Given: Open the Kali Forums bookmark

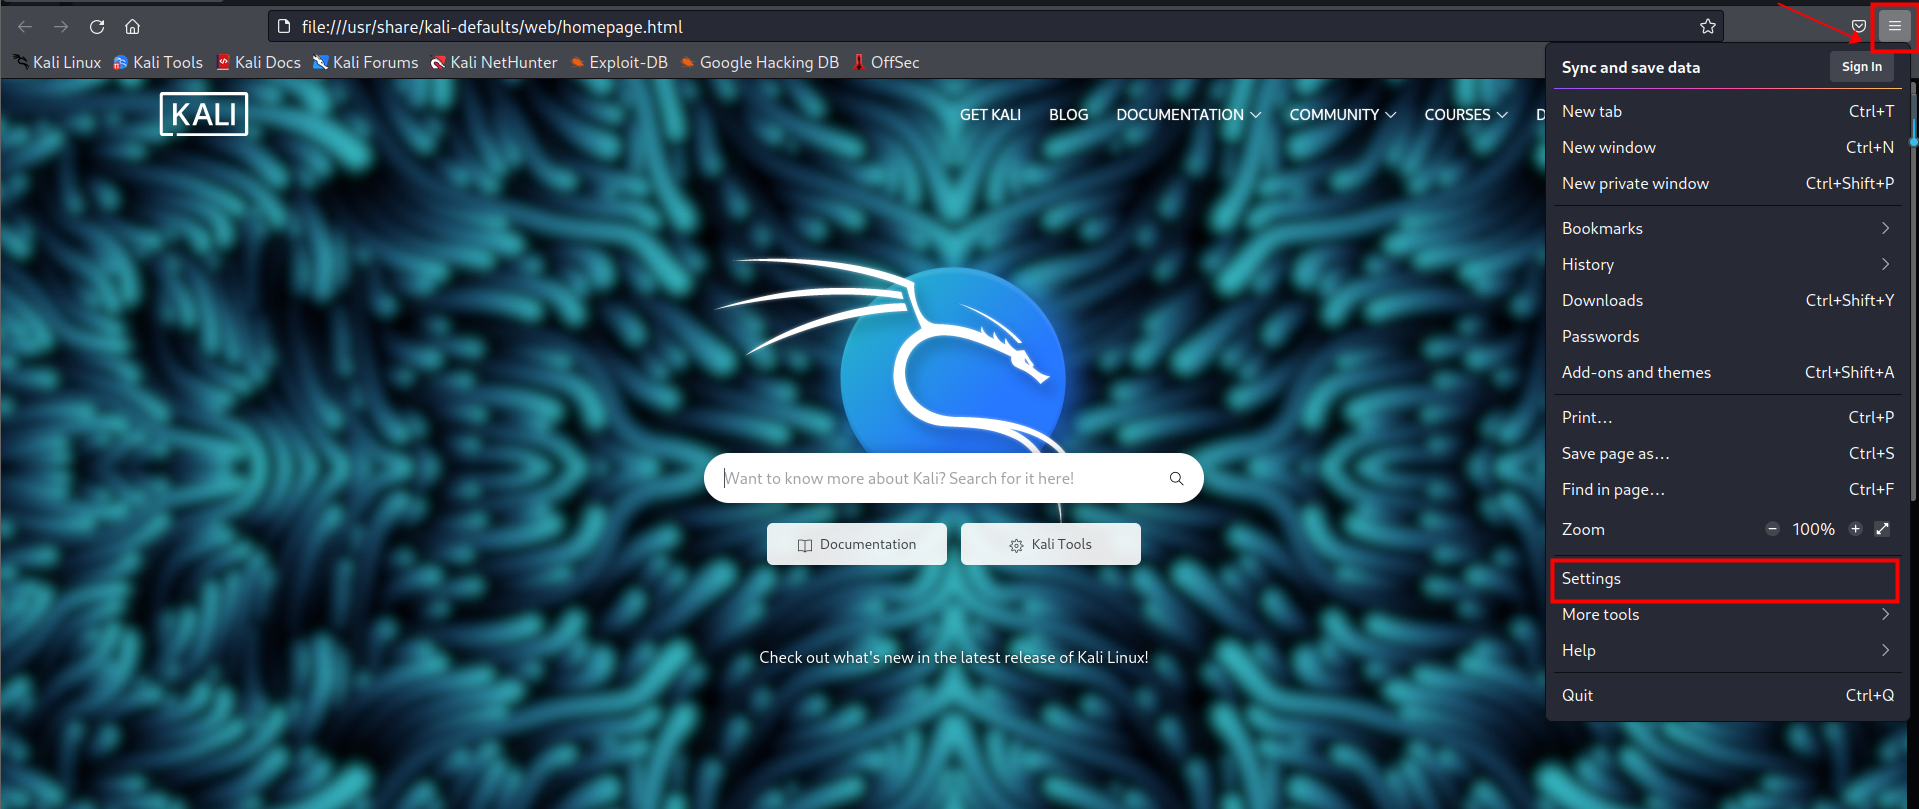Looking at the screenshot, I should 366,62.
